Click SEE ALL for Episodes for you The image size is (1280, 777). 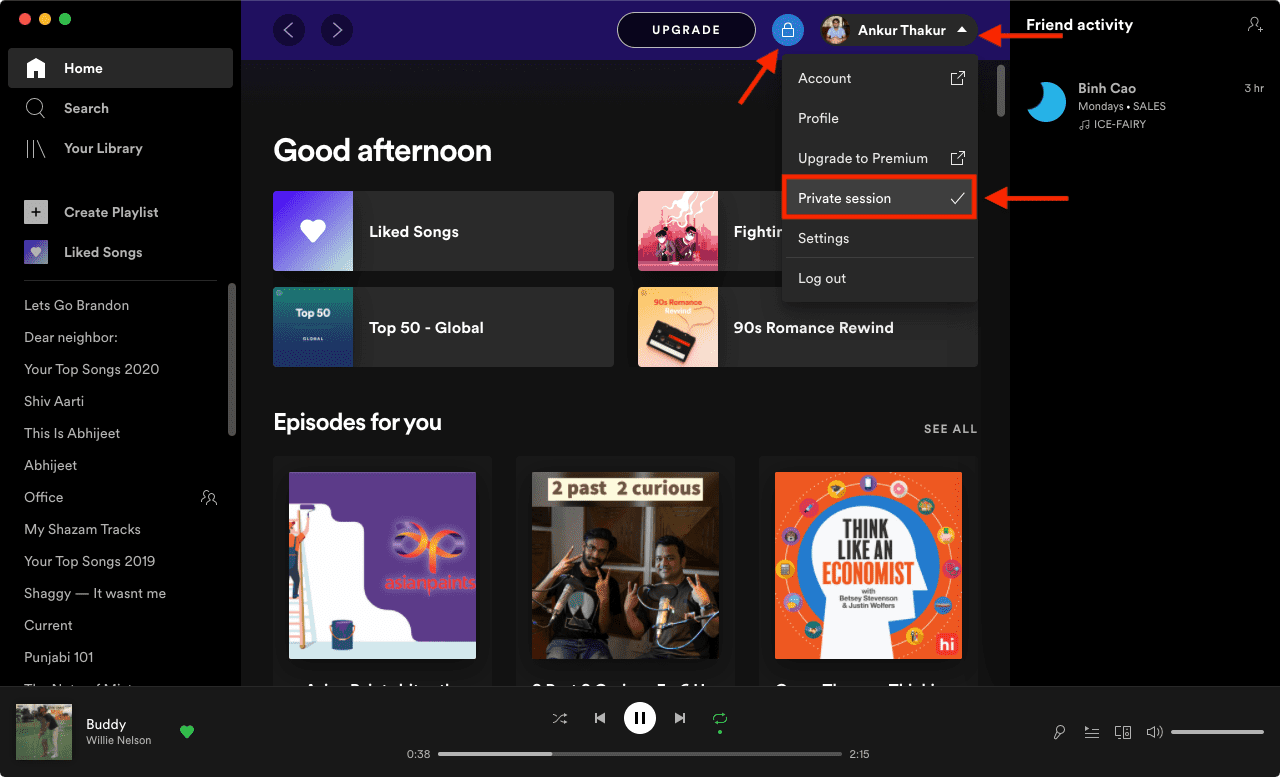[950, 429]
